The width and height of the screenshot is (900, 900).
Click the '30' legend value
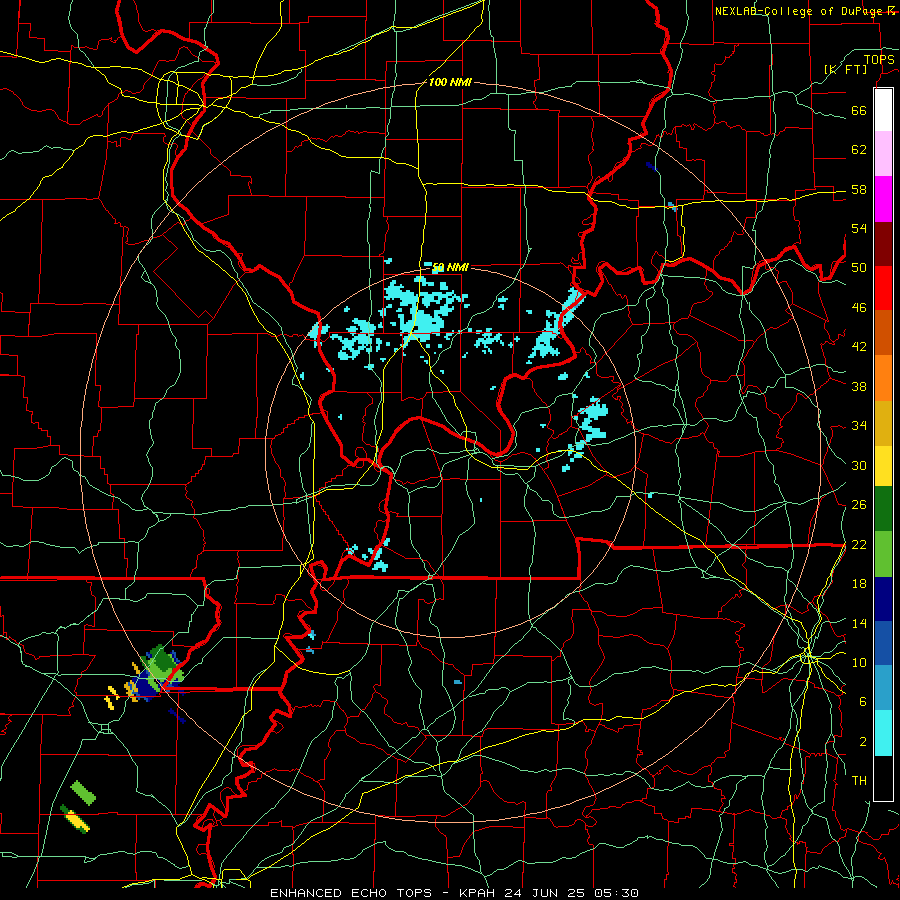[x=859, y=465]
